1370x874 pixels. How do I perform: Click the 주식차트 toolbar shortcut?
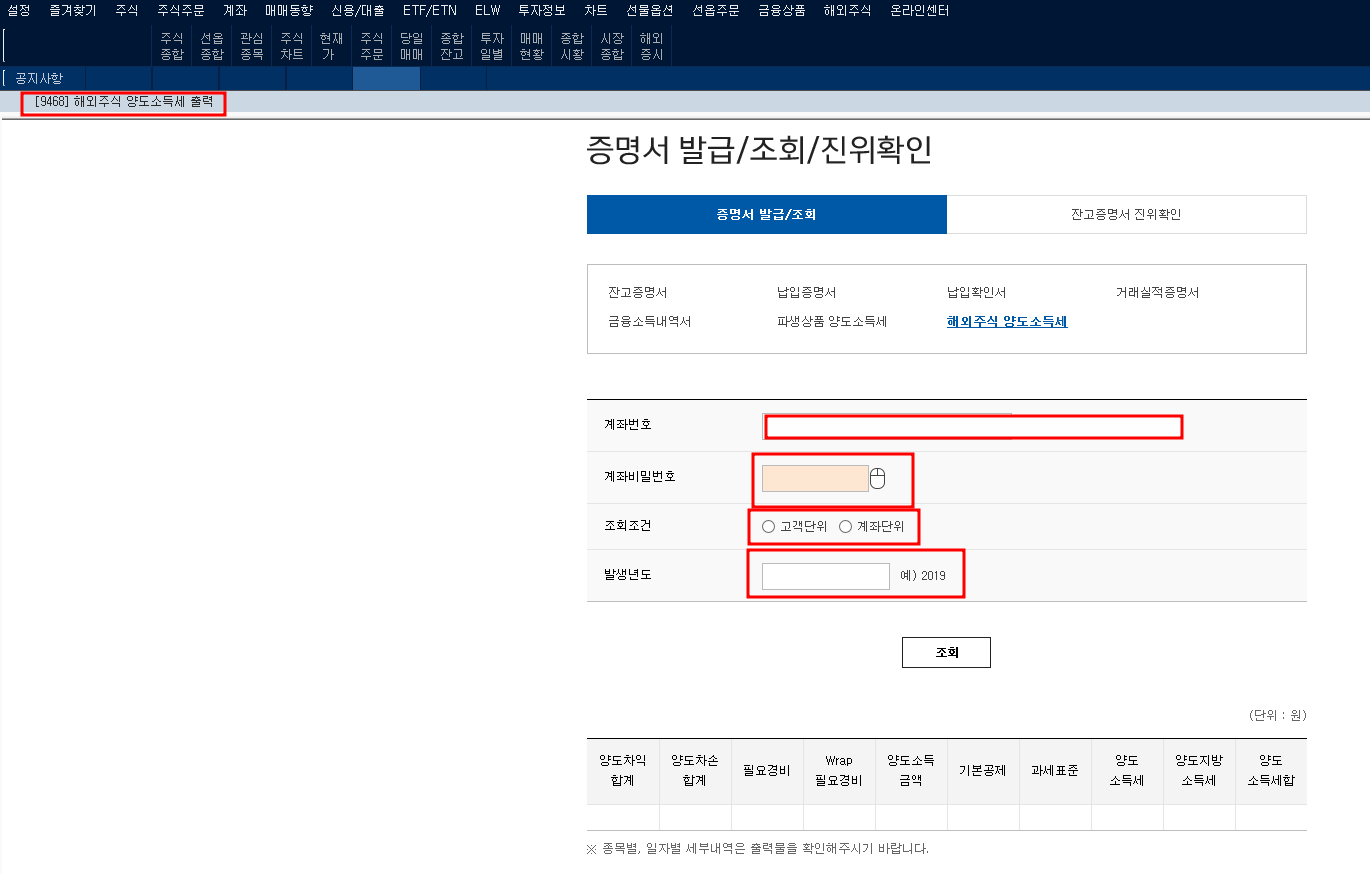click(x=292, y=46)
